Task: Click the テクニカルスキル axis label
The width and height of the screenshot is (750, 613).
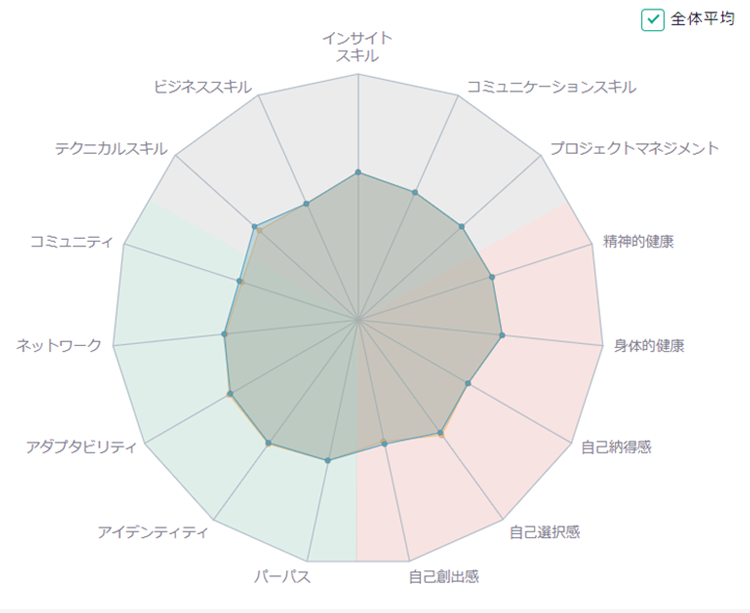Action: (x=111, y=149)
